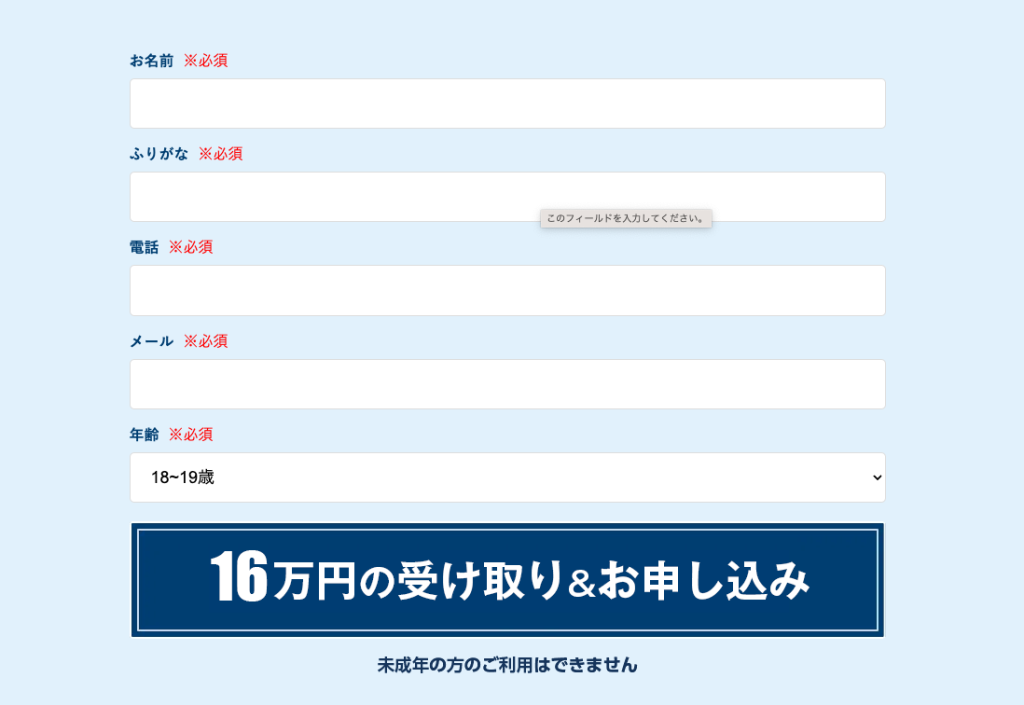Click the お名前 field label
The height and width of the screenshot is (705, 1024).
[x=151, y=61]
